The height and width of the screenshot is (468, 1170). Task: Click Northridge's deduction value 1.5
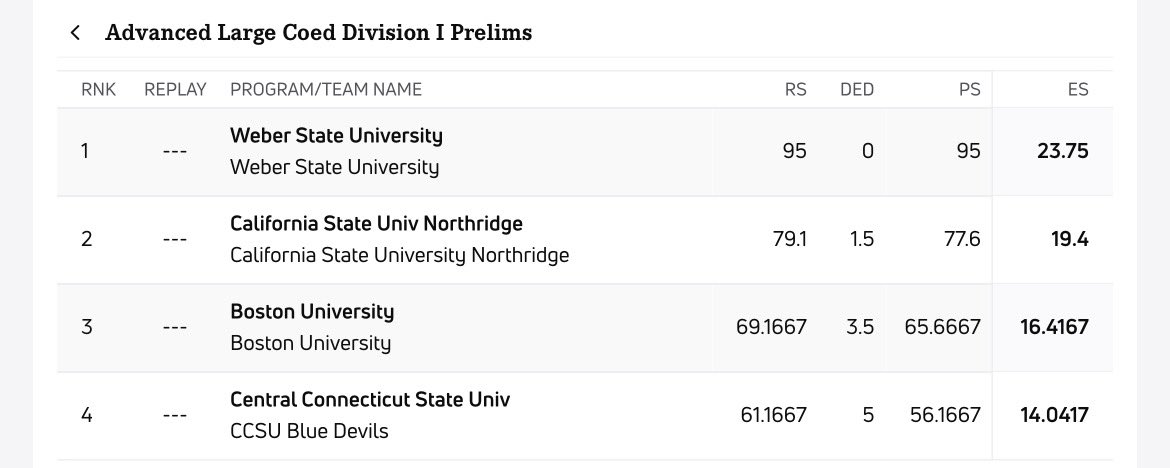[861, 239]
